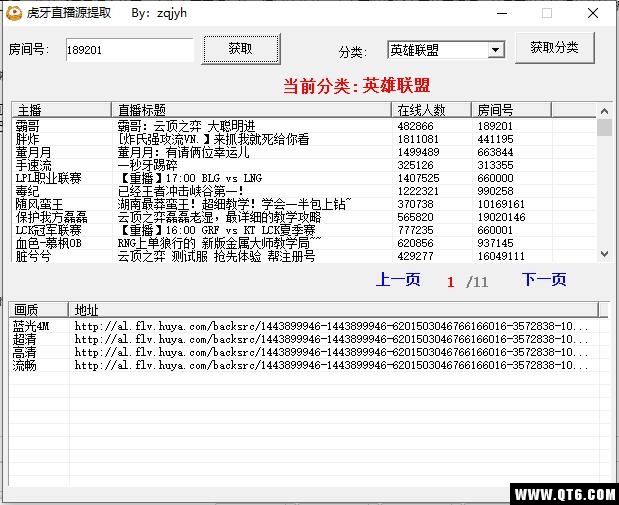Select streamer row 脏兮兮
Screen dimensions: 619x505
[304, 257]
